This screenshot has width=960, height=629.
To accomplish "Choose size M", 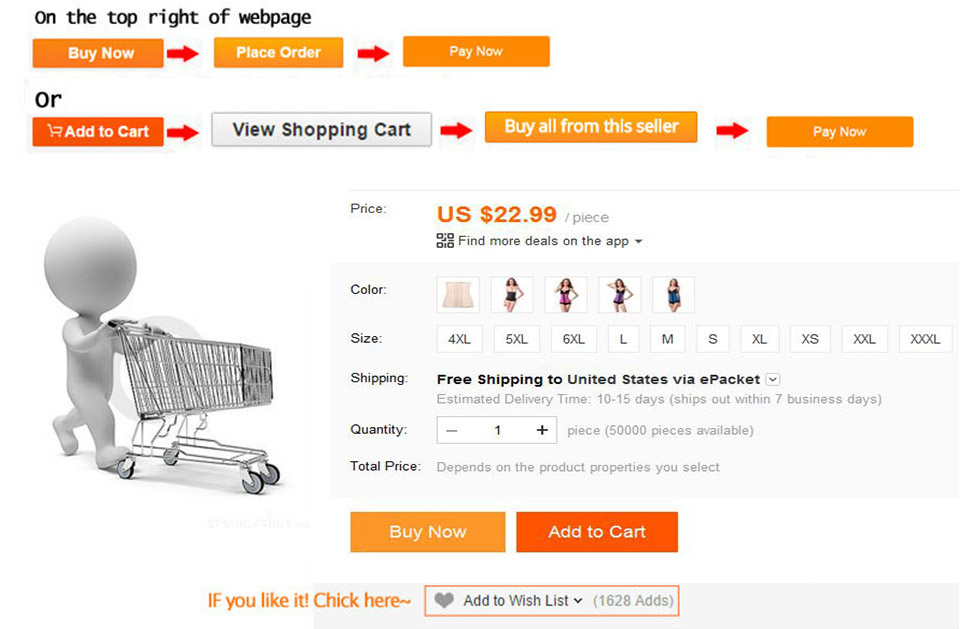I will (x=667, y=339).
